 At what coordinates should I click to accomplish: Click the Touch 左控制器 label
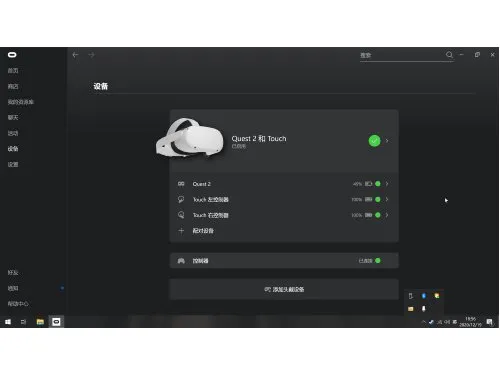pyautogui.click(x=211, y=200)
